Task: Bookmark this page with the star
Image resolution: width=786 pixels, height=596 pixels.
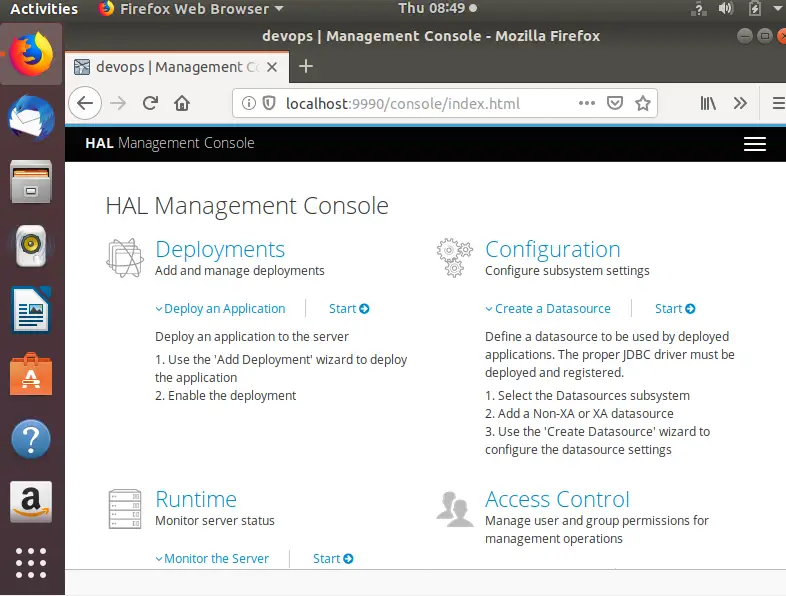Action: click(643, 103)
